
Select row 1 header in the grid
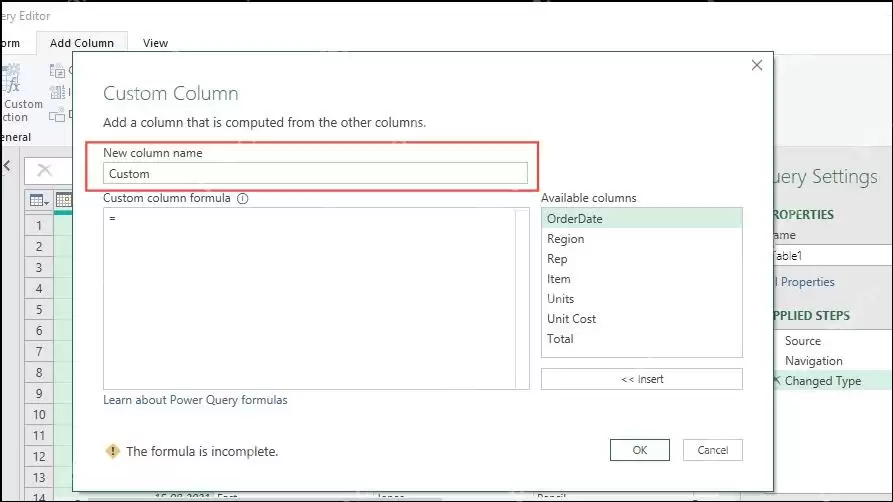pos(39,226)
